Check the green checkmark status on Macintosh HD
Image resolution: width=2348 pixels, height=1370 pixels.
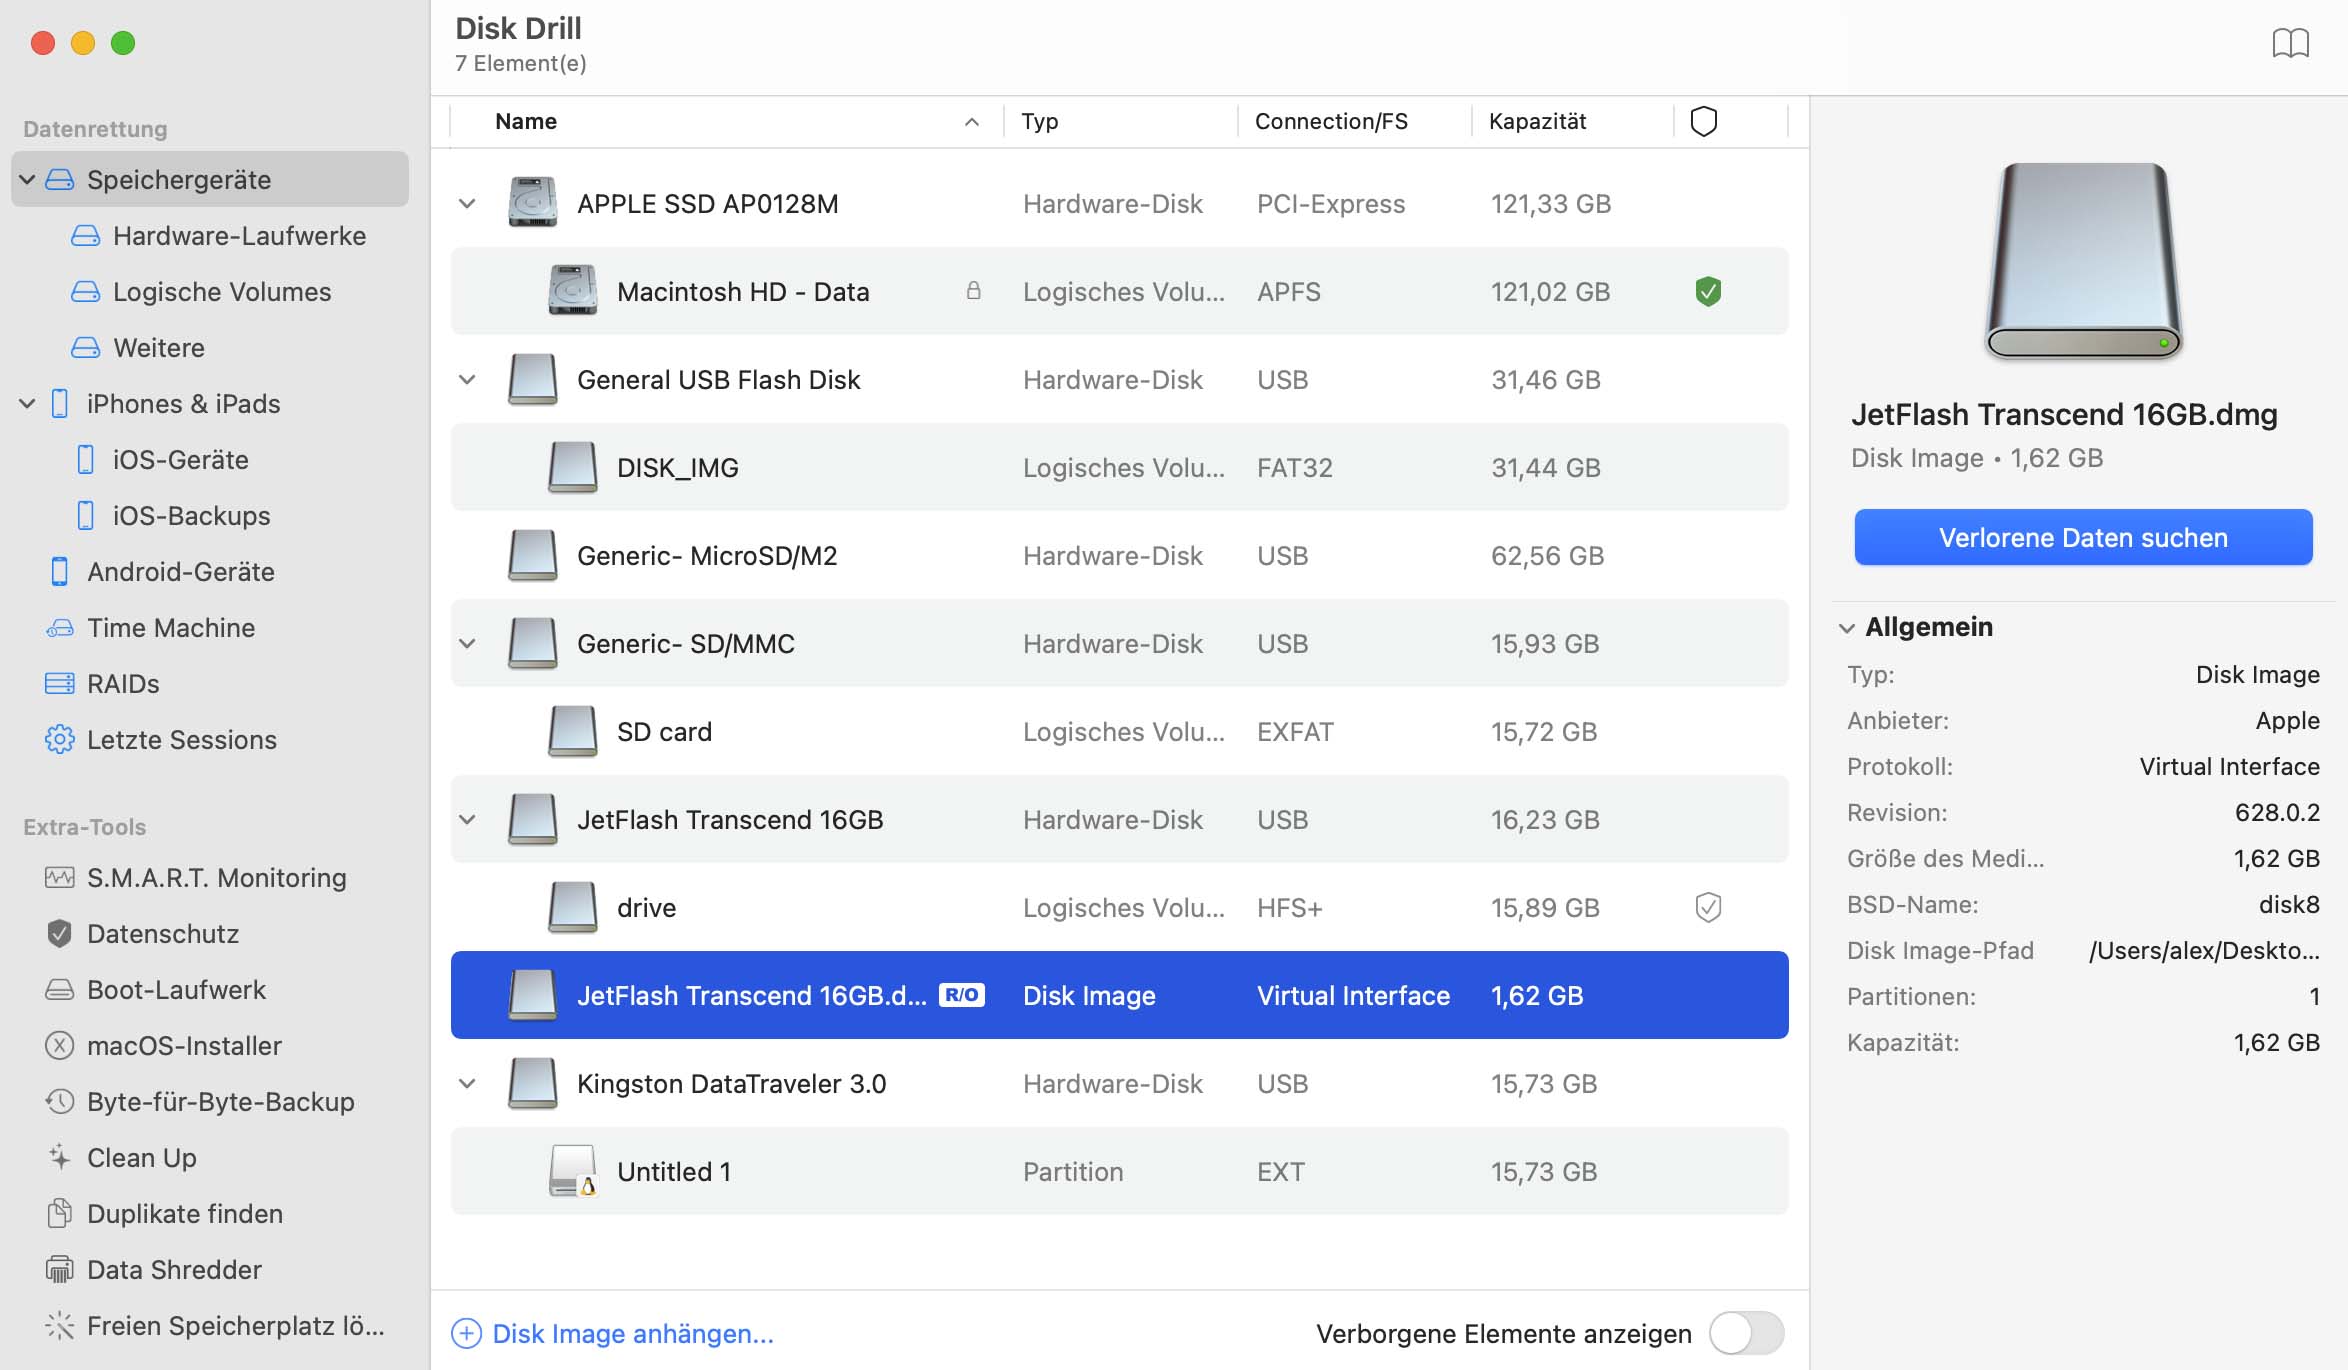pos(1709,292)
